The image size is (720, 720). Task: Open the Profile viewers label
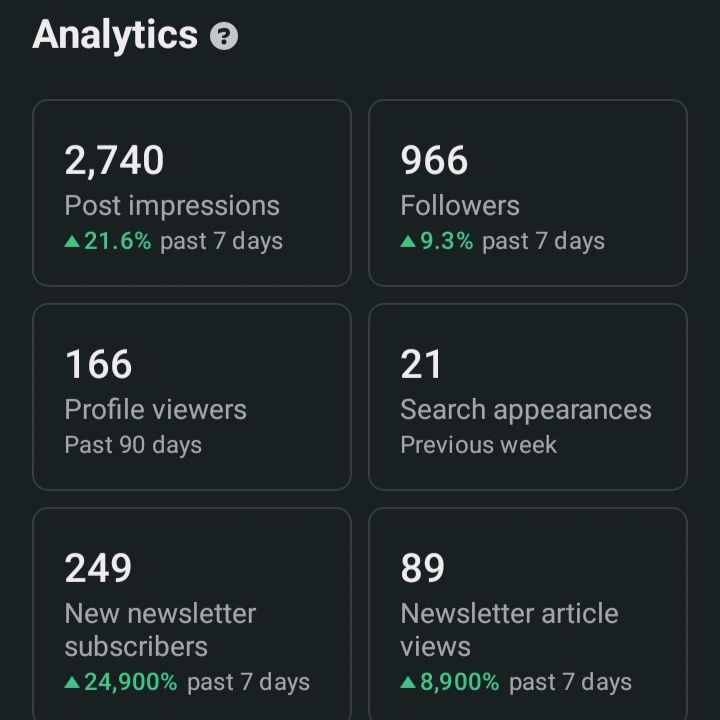pos(155,410)
